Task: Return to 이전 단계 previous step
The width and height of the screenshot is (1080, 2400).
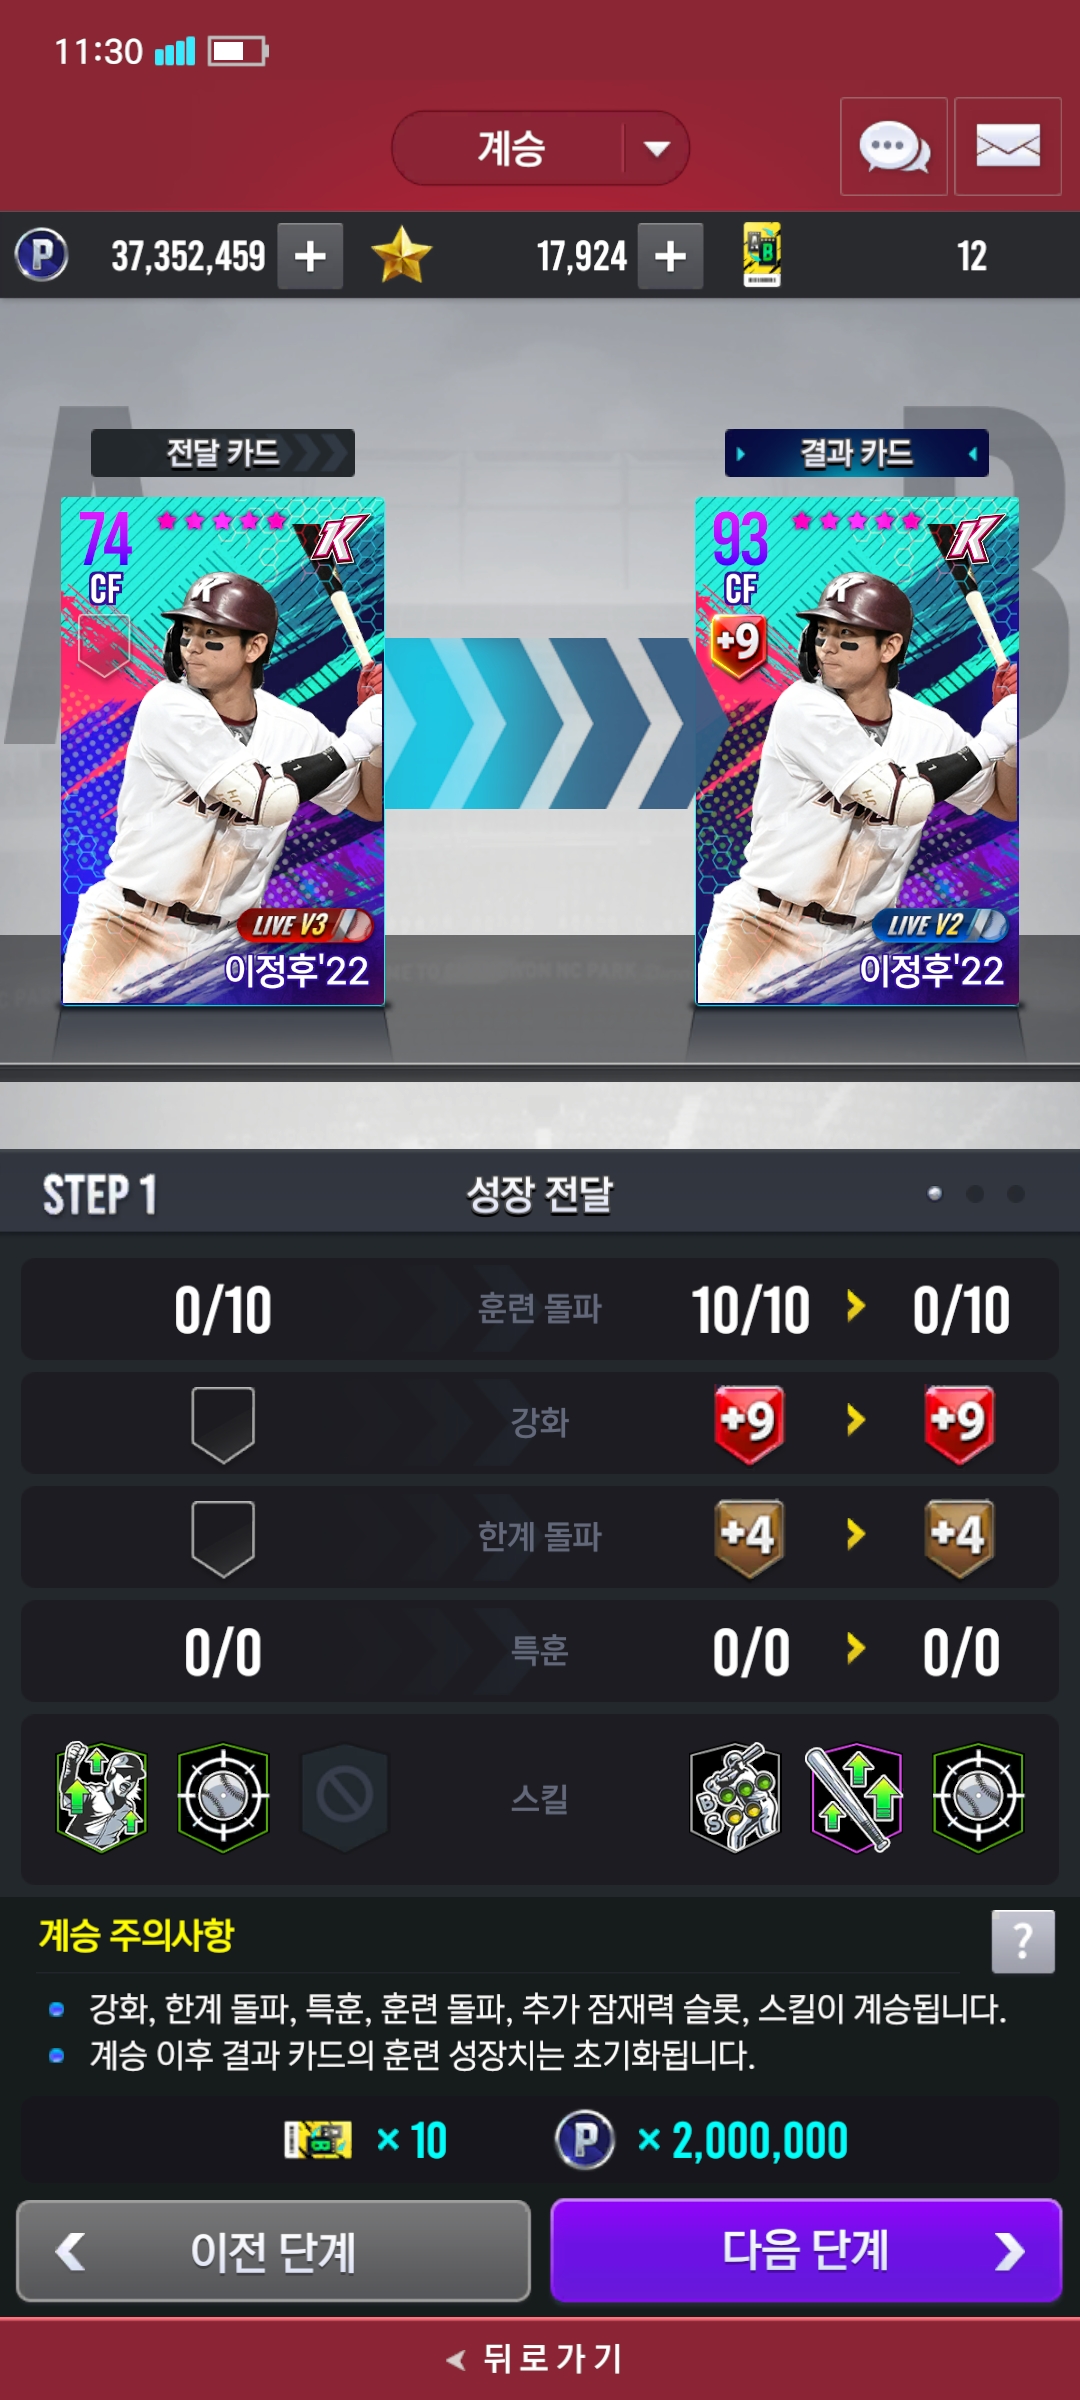Action: [x=273, y=2250]
